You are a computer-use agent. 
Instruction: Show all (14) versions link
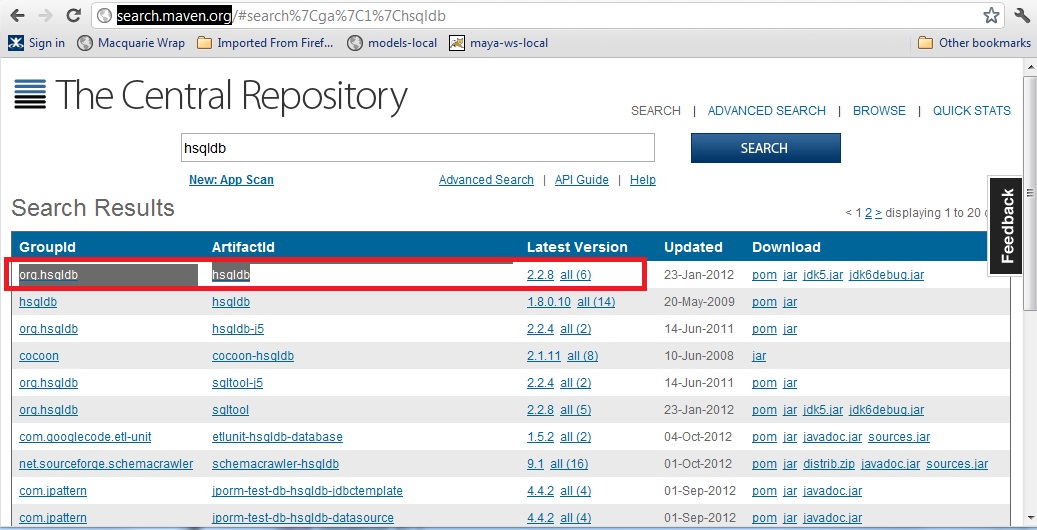tap(596, 302)
